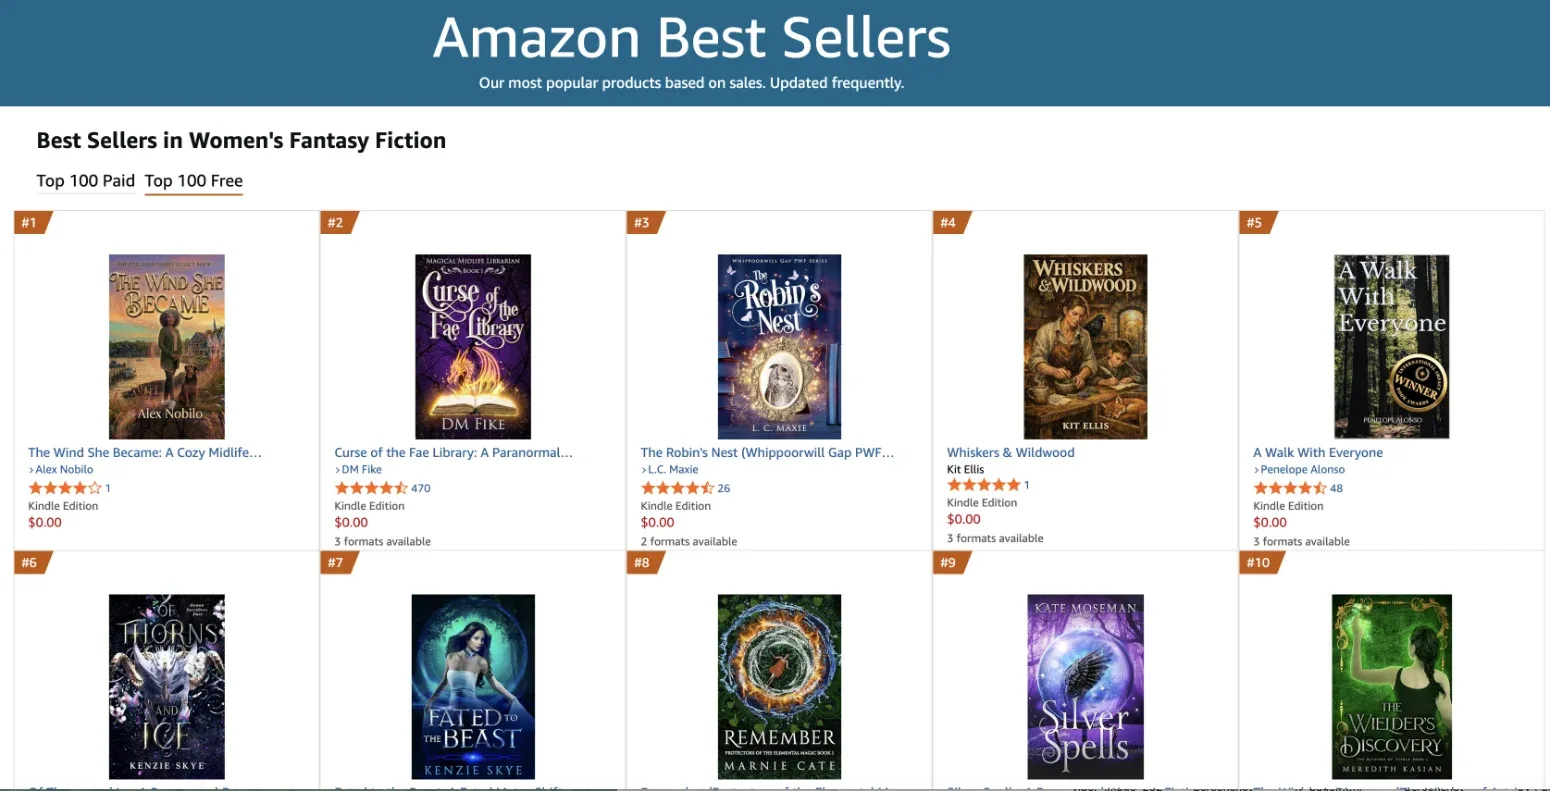The width and height of the screenshot is (1550, 791).
Task: Visit author Penelope Alonso's page
Action: click(x=1302, y=469)
